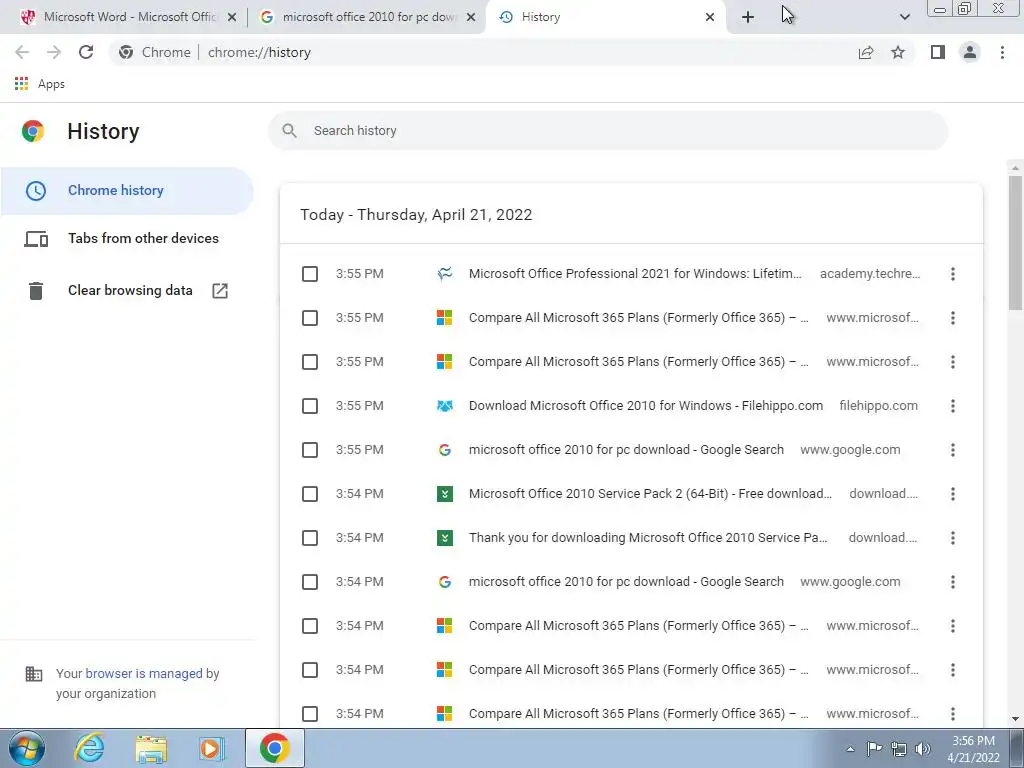Tick checkbox for 3:55 PM Google Search entry
Viewport: 1024px width, 768px height.
pos(310,449)
